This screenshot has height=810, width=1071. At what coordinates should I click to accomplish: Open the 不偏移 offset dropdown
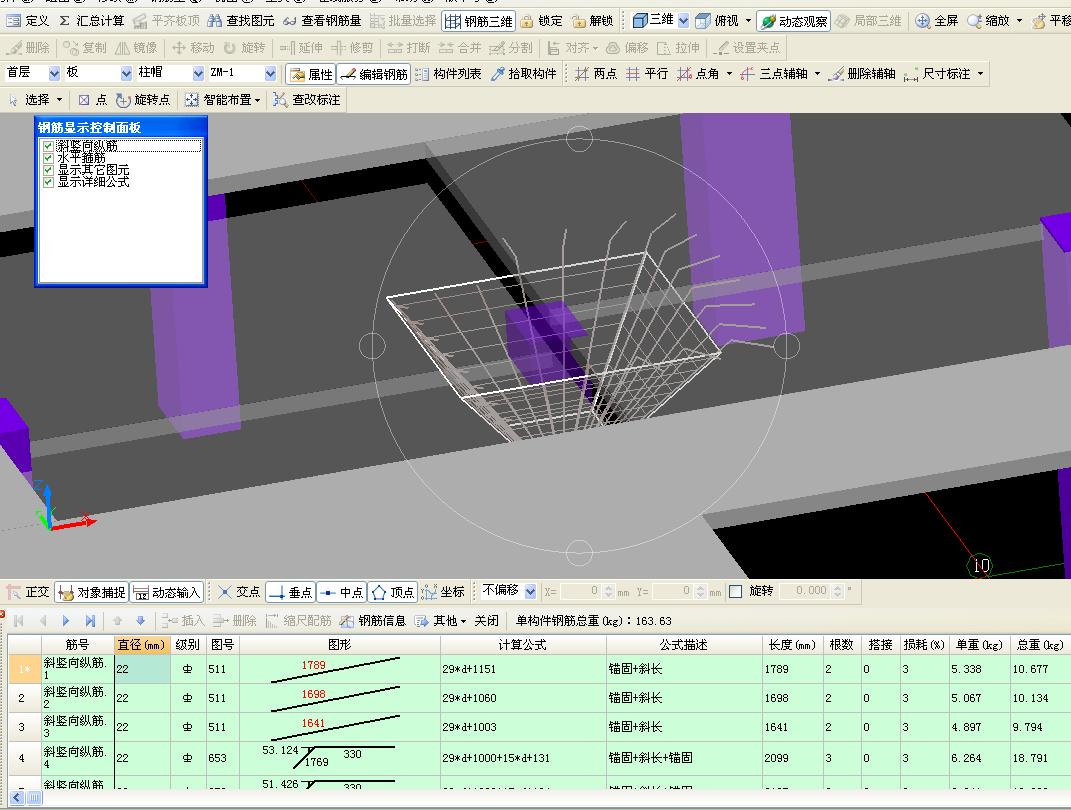tap(531, 591)
